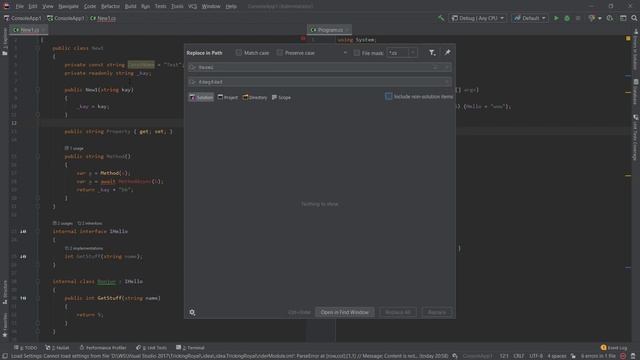Open the Unit Tests tool window

pyautogui.click(x=151, y=348)
